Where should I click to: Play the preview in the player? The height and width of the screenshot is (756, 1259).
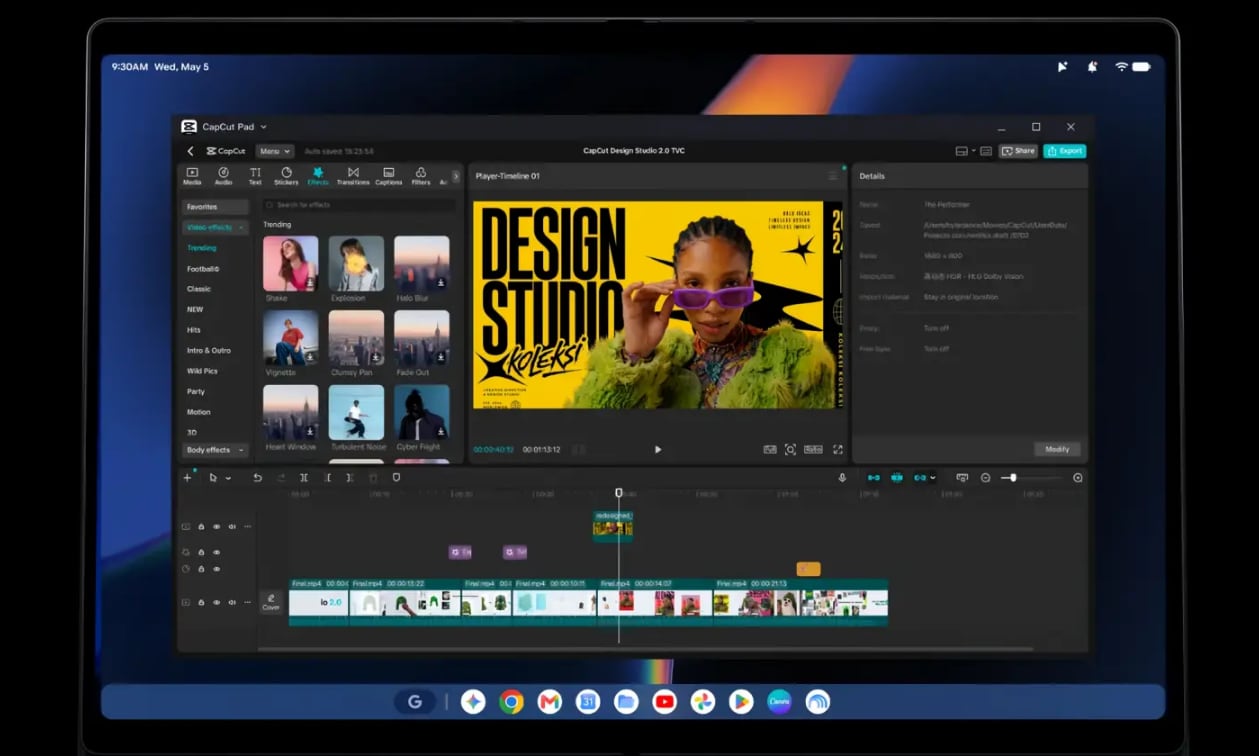click(658, 450)
